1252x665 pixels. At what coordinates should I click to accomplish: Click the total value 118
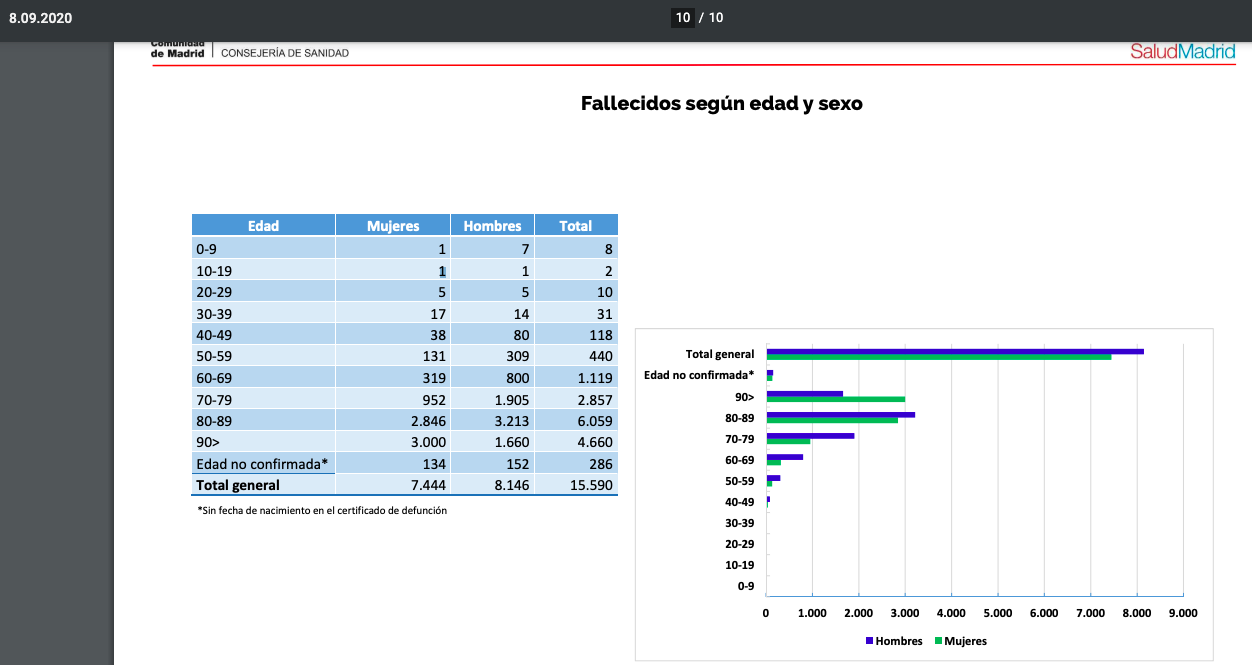tap(600, 334)
